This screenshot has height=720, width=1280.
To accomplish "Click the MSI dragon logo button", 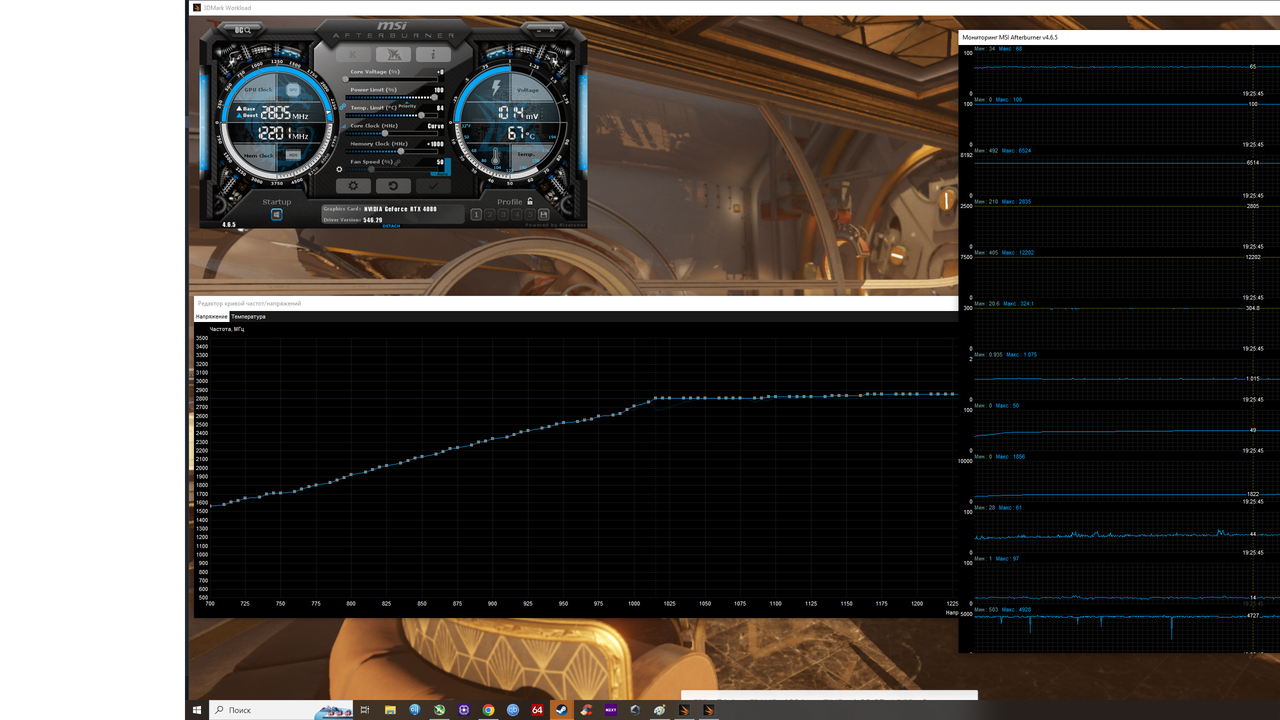I will tap(393, 54).
